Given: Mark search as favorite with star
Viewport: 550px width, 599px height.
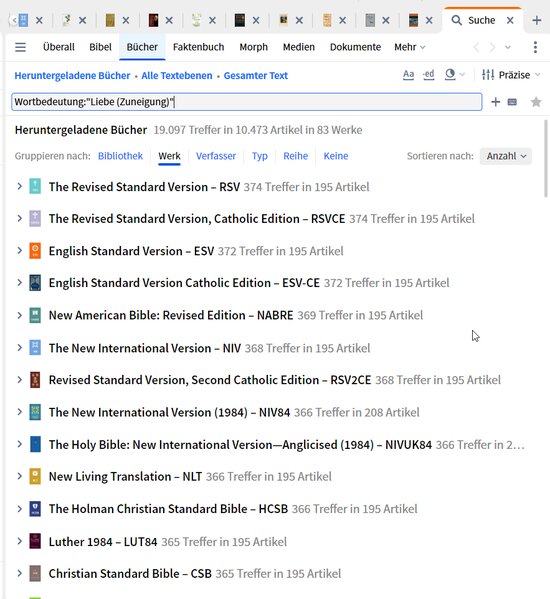Looking at the screenshot, I should [x=536, y=102].
